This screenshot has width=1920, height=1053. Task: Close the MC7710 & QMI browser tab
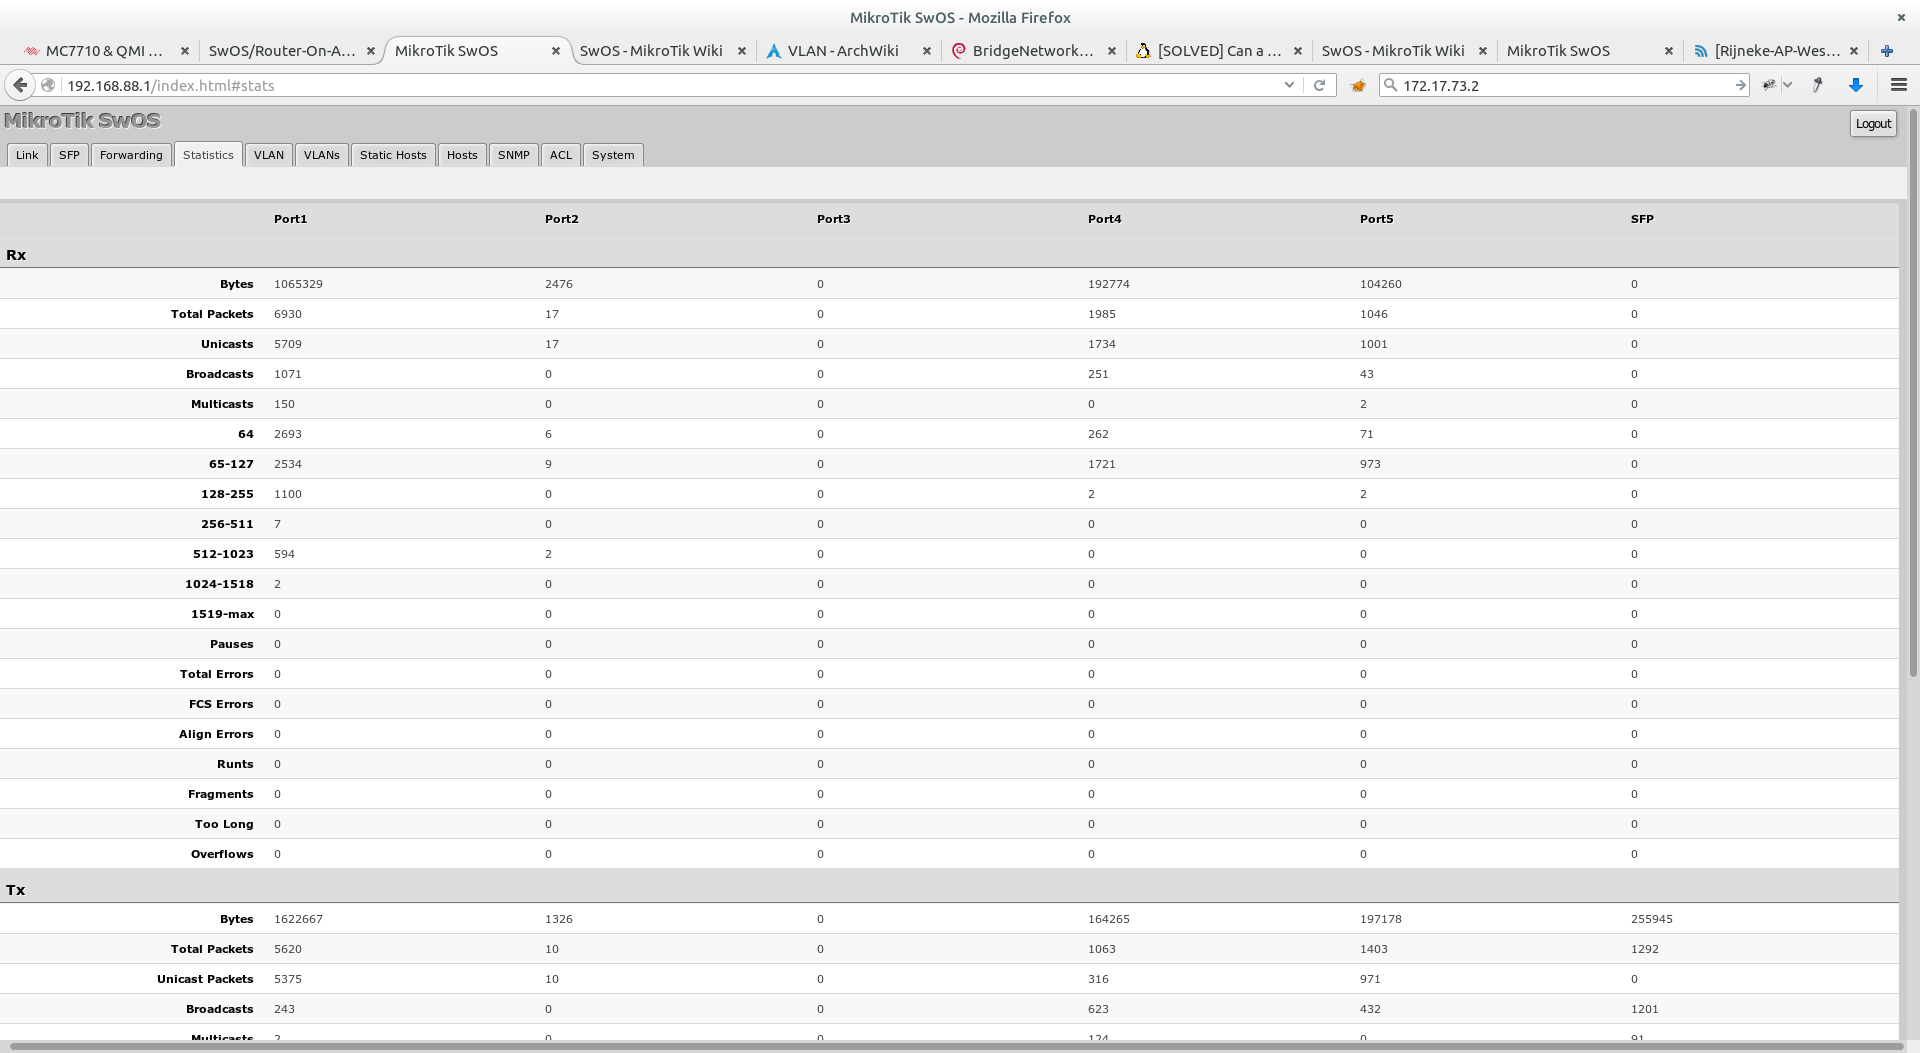pyautogui.click(x=184, y=51)
